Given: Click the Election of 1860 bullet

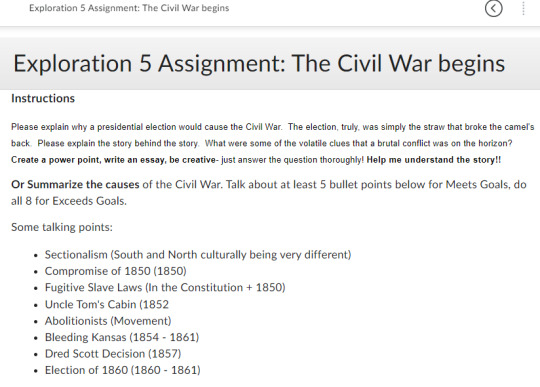Looking at the screenshot, I should click(123, 370).
